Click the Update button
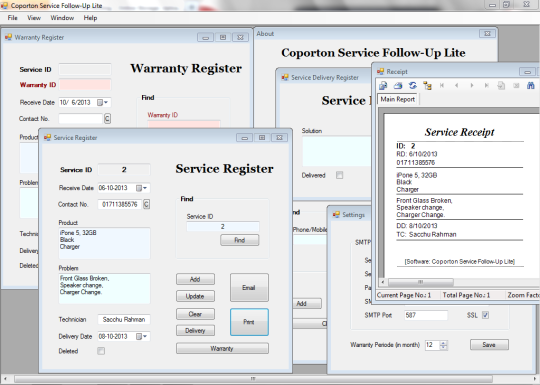 coord(195,296)
